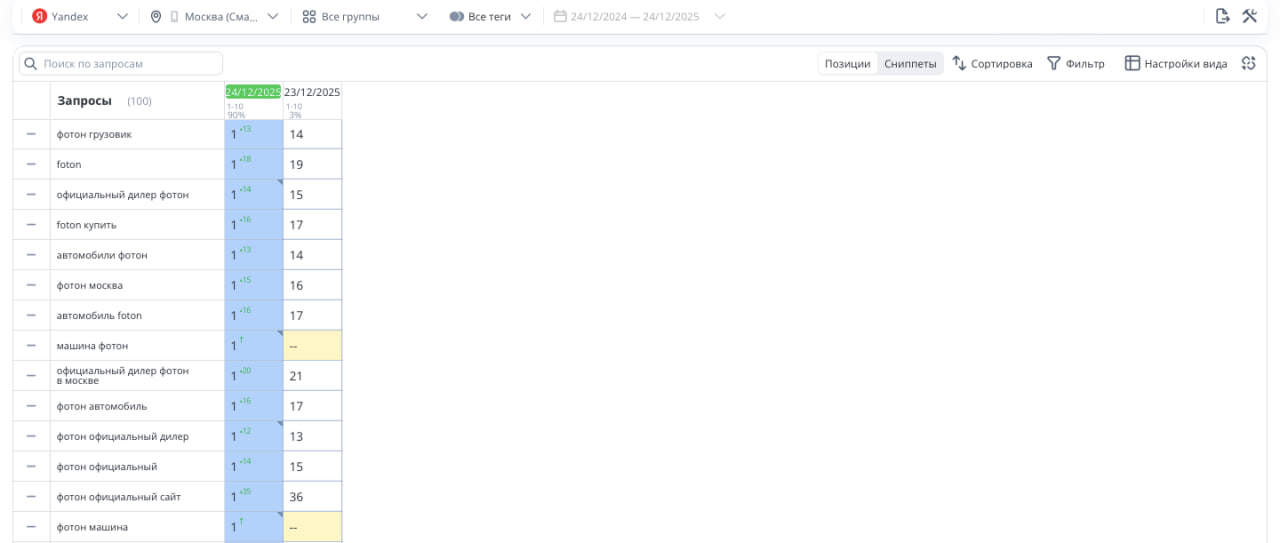Open the date range dropdown
The image size is (1280, 543).
point(720,17)
